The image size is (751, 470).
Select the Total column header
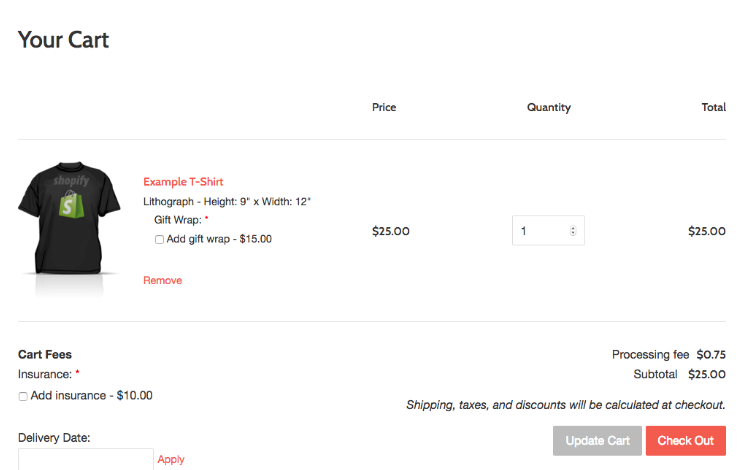click(713, 107)
